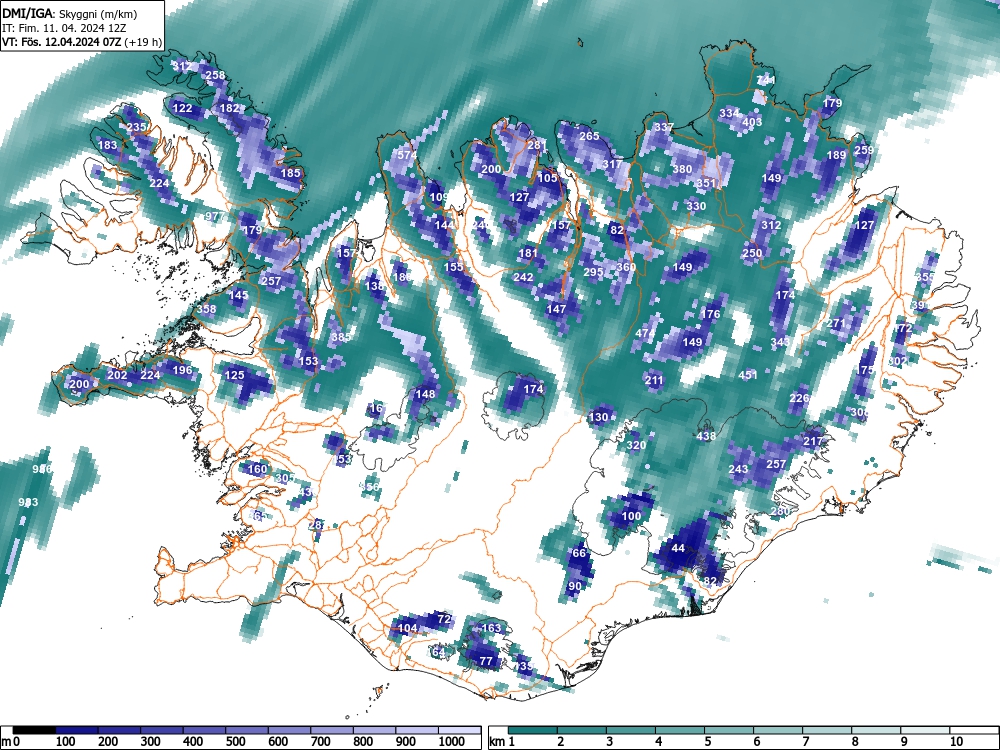Click the visibility label 104 on the south coast
Image resolution: width=1000 pixels, height=750 pixels.
point(408,628)
